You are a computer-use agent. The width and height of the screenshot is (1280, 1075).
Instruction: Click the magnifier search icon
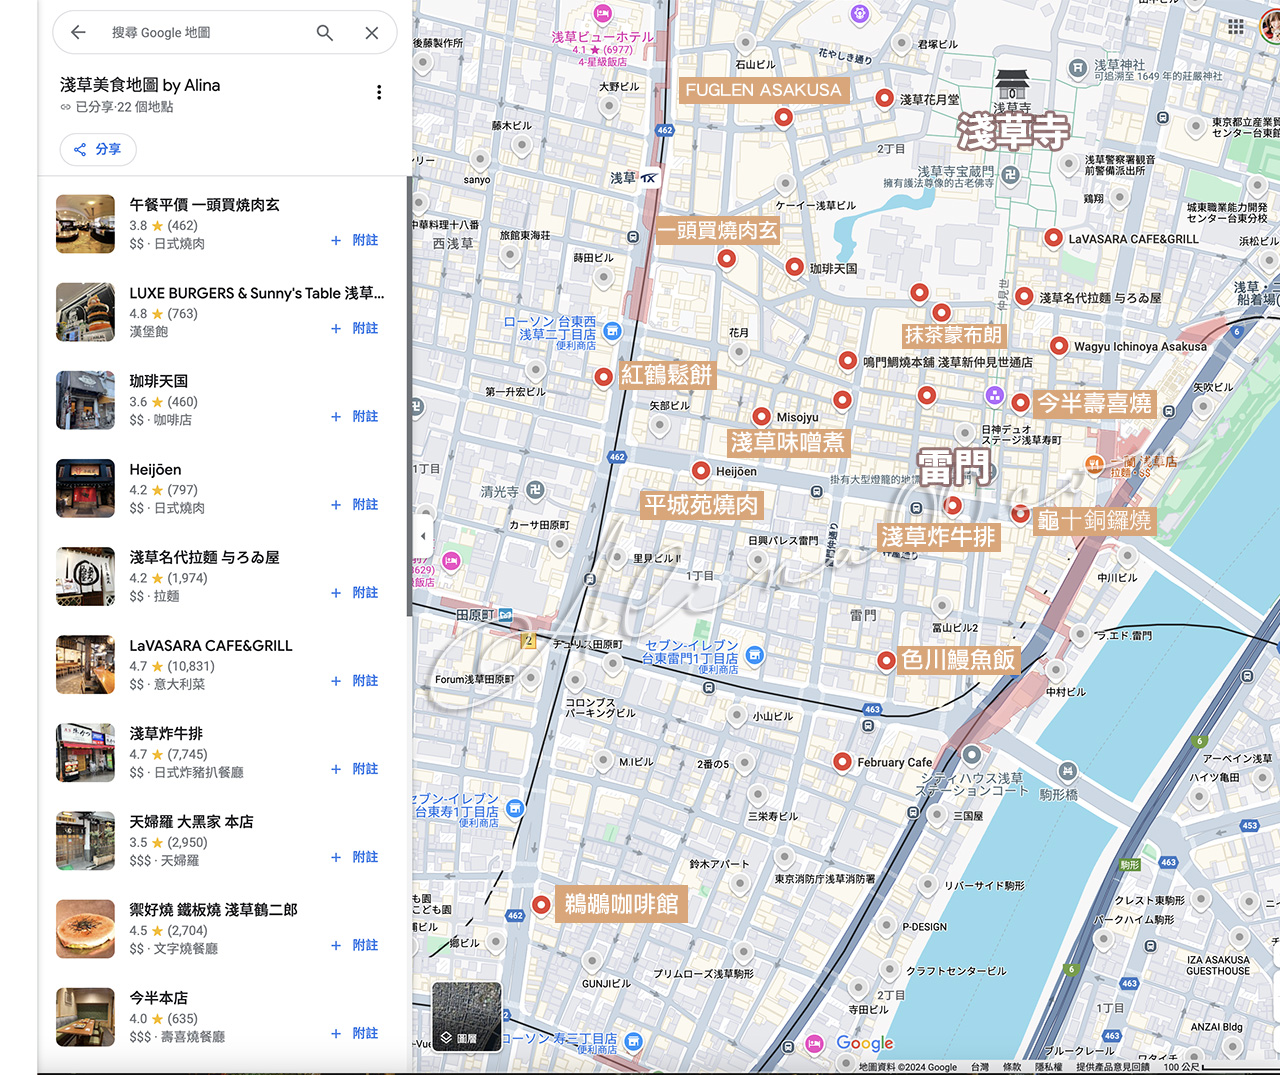pyautogui.click(x=325, y=33)
